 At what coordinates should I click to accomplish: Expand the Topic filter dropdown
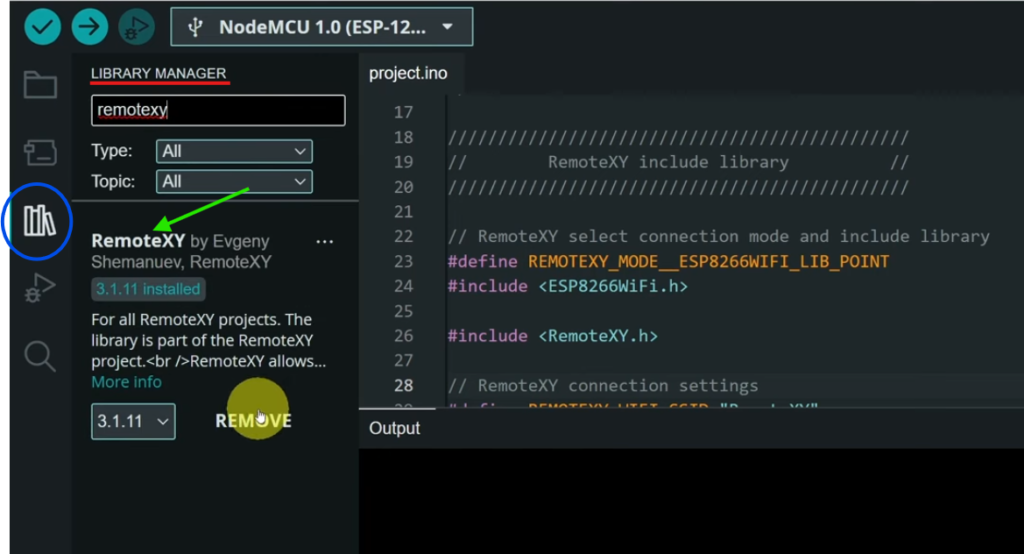(x=234, y=182)
